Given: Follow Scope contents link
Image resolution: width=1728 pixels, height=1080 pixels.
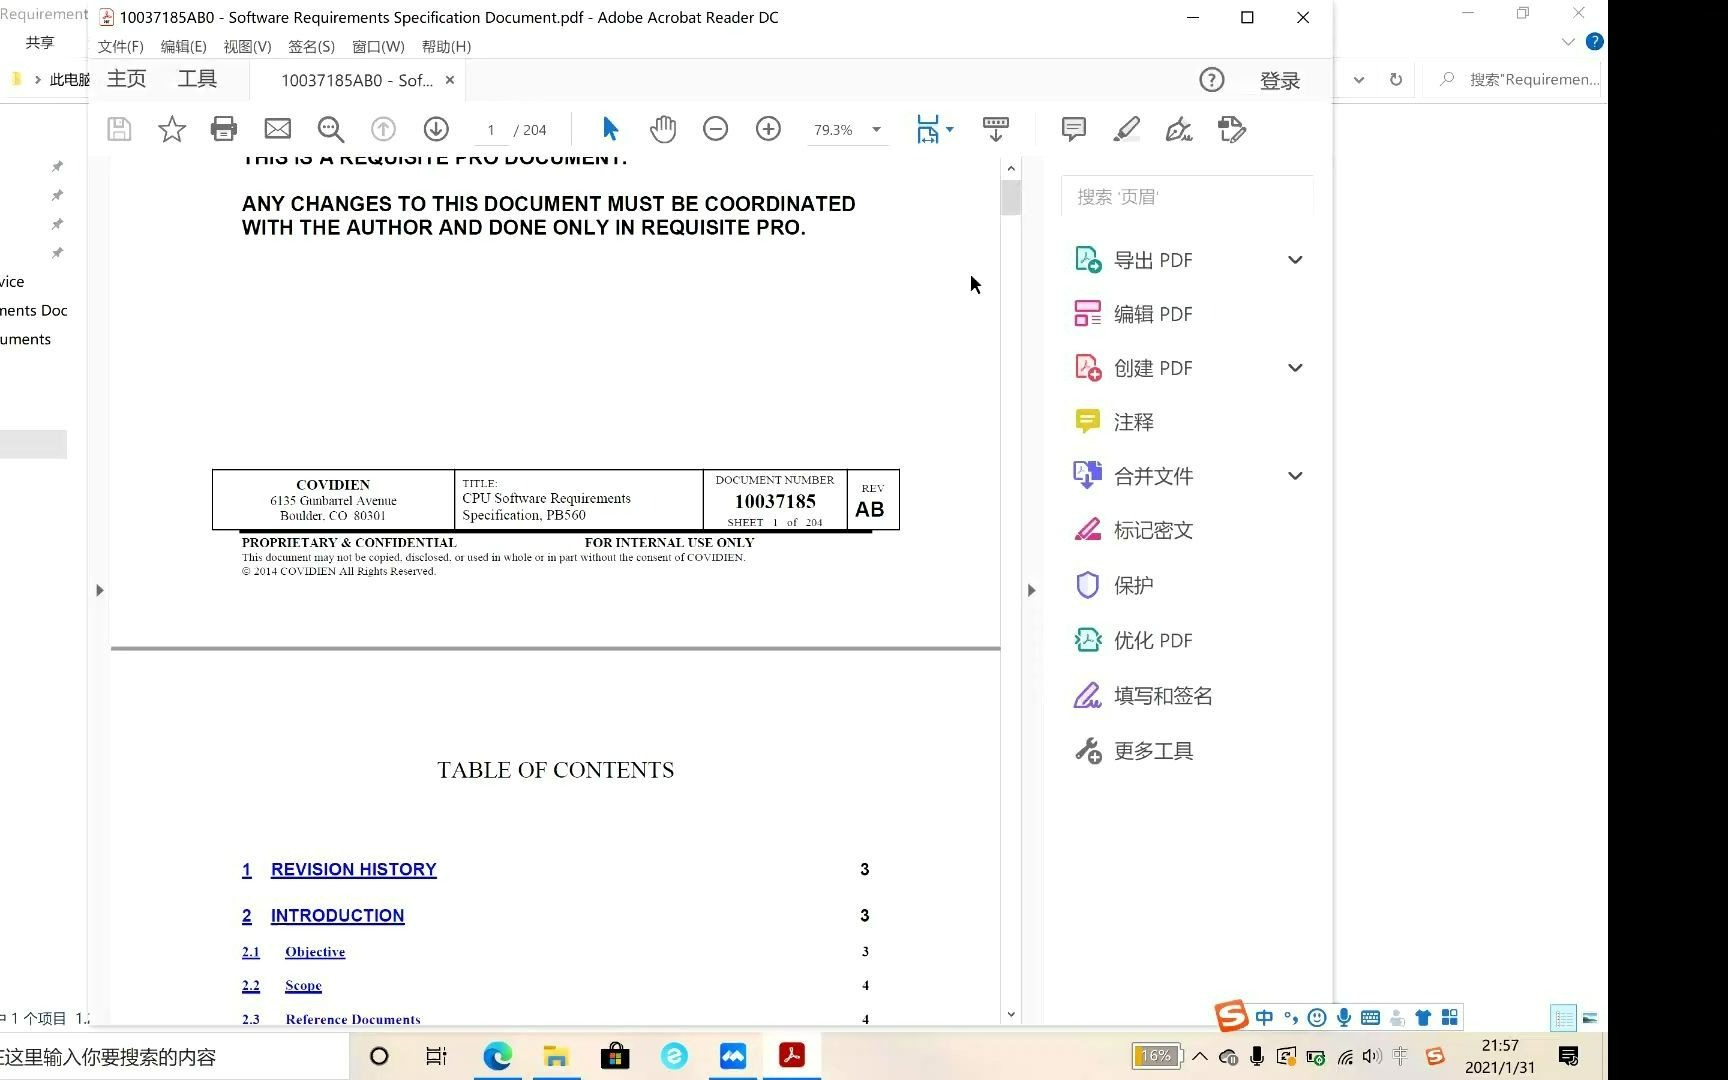Looking at the screenshot, I should click(x=303, y=986).
